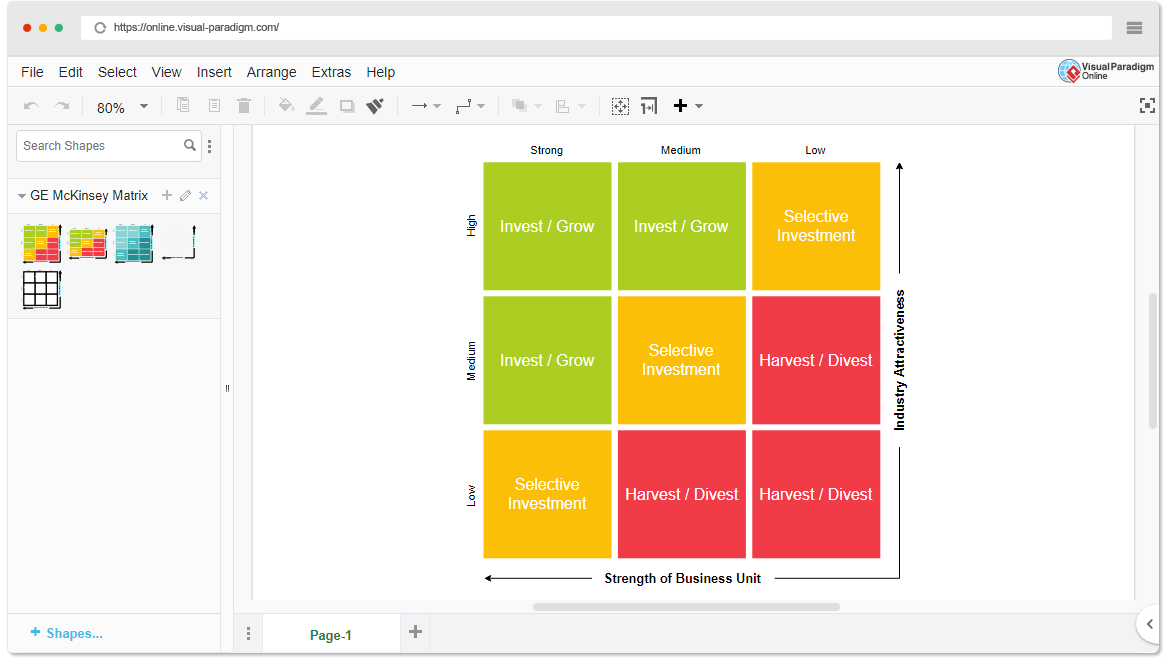The height and width of the screenshot is (665, 1170).
Task: Click the Delete trash icon
Action: click(244, 106)
